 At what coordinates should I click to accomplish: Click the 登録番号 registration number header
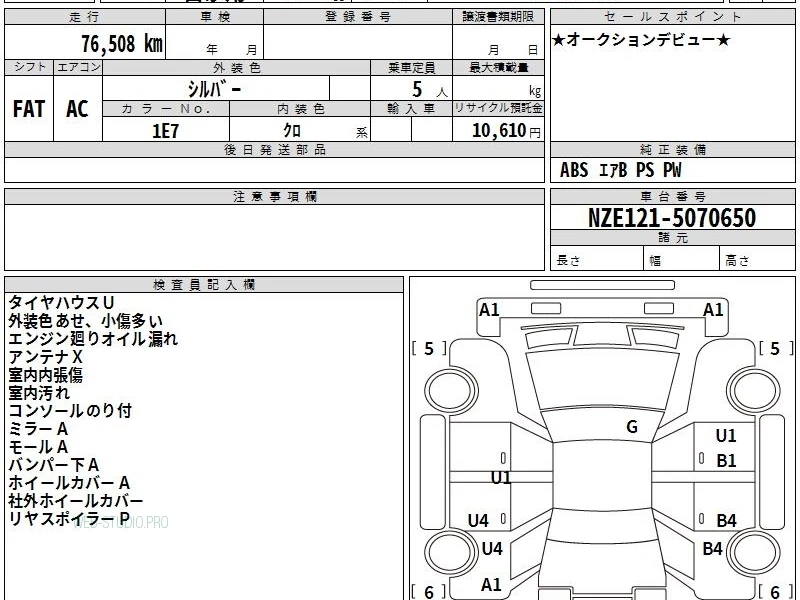coord(358,17)
